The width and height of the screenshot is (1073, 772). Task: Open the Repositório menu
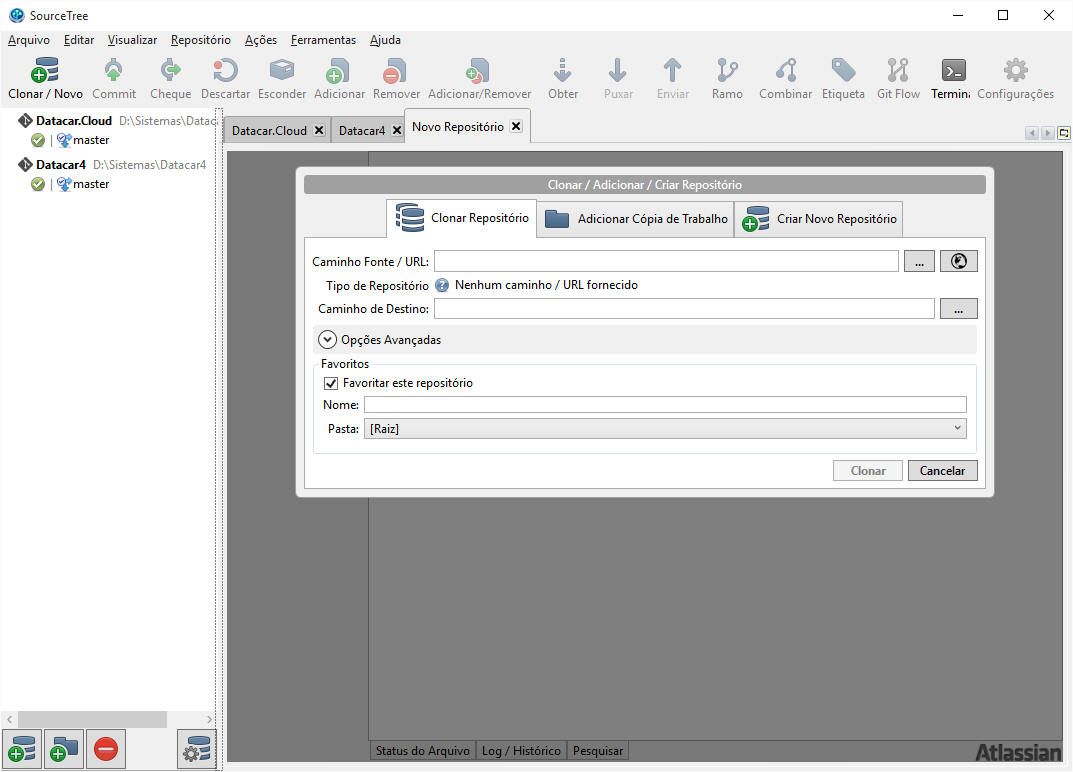[201, 40]
